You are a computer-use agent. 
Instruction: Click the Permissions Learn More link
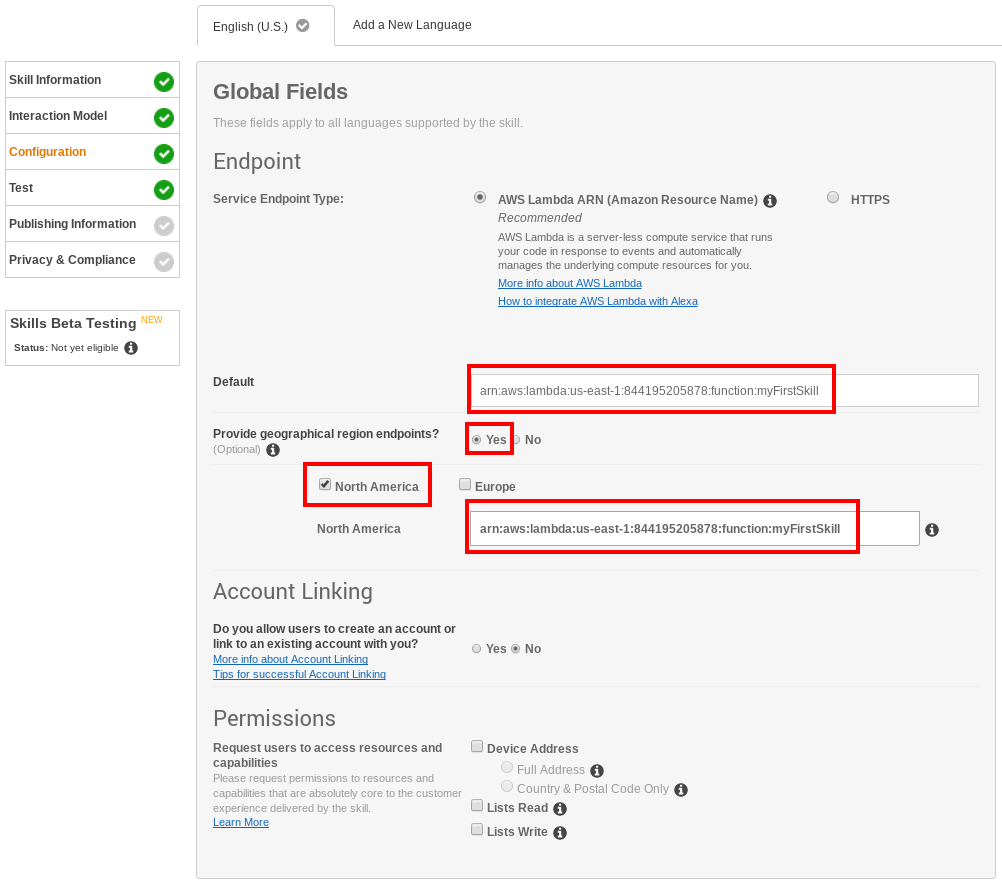tap(241, 822)
